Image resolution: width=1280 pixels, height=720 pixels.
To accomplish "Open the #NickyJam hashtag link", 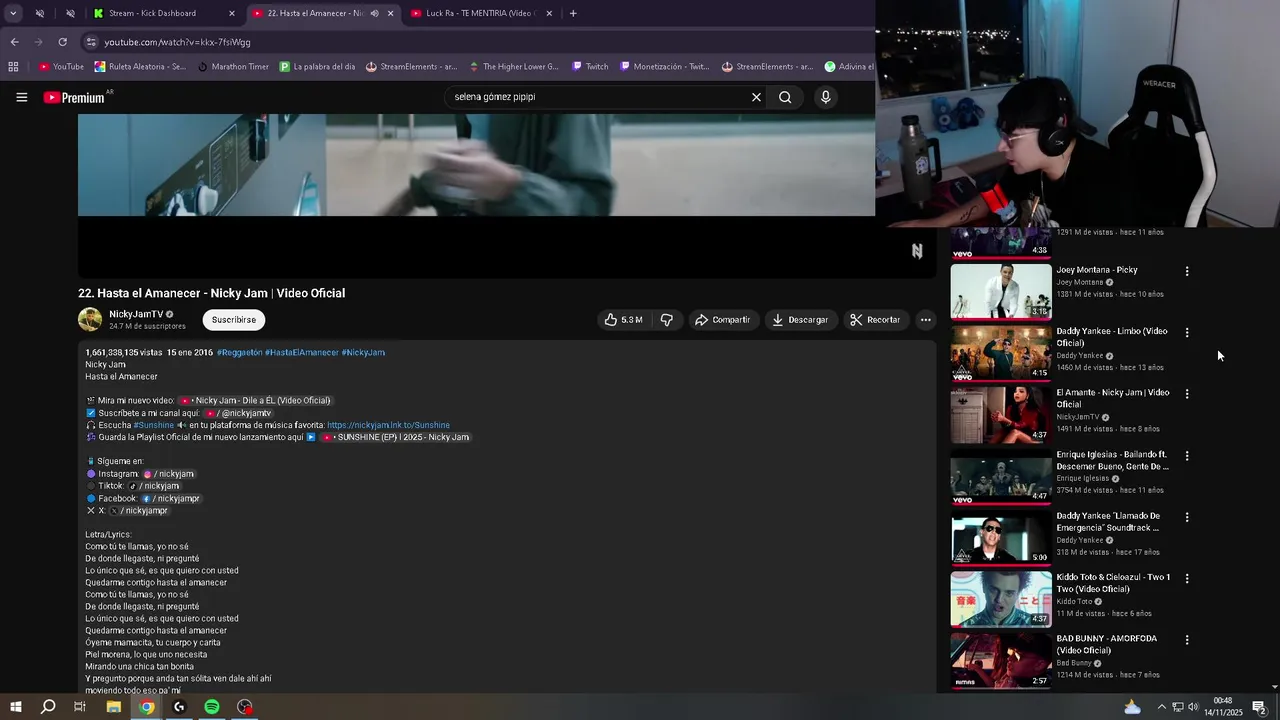I will pyautogui.click(x=363, y=353).
